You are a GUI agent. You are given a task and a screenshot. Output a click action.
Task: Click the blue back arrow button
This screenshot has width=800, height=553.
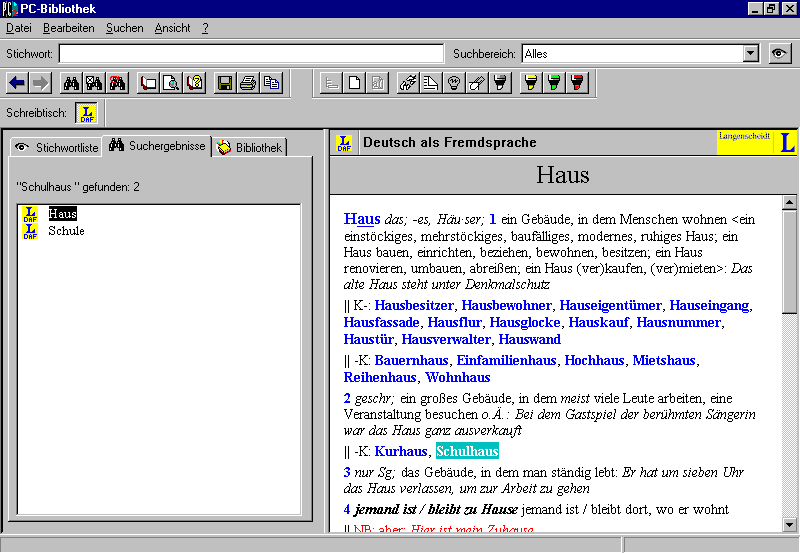[x=17, y=83]
